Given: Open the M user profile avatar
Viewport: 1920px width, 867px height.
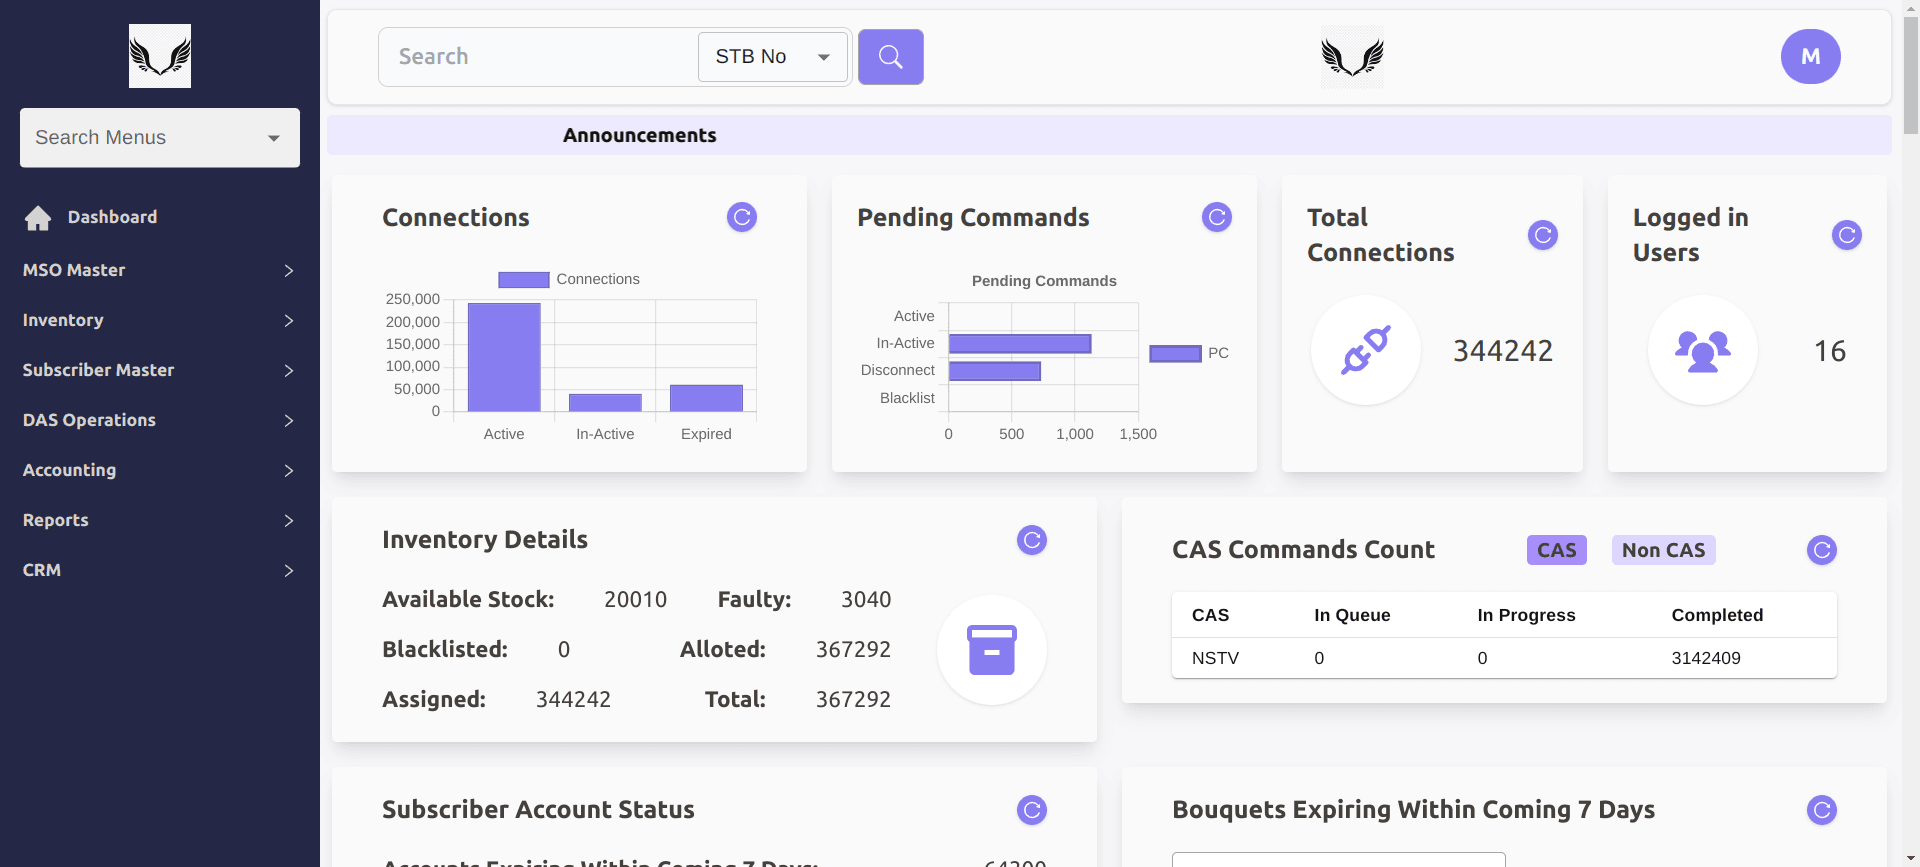Looking at the screenshot, I should (x=1810, y=57).
